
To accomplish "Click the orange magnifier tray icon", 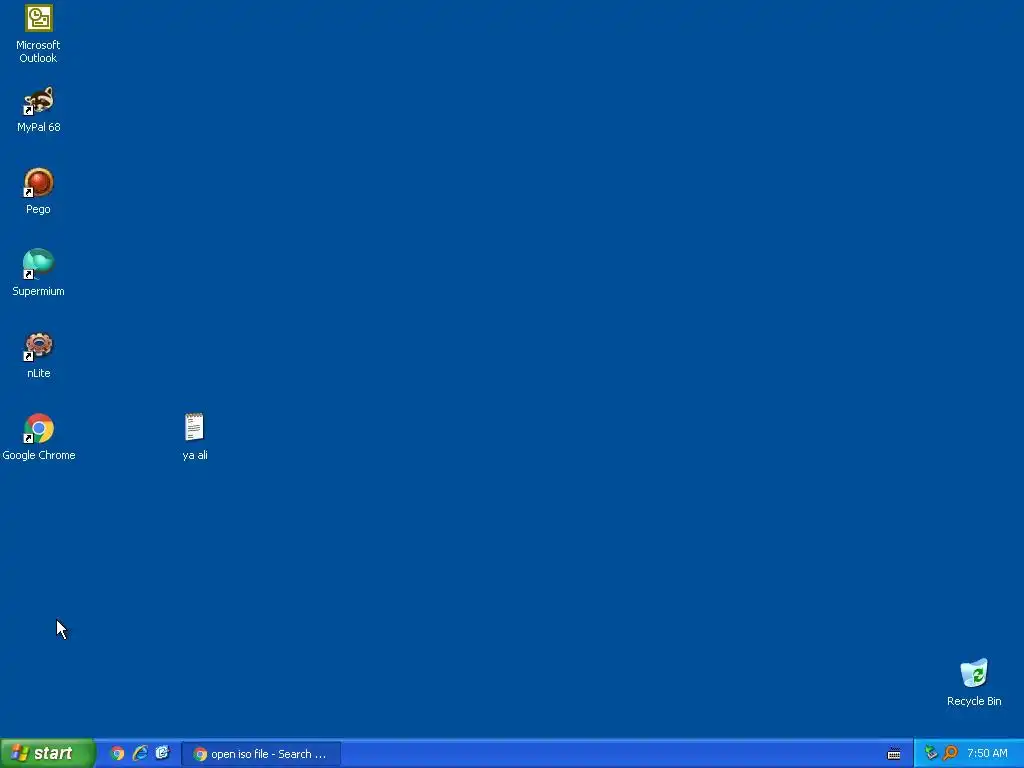I will pos(951,753).
